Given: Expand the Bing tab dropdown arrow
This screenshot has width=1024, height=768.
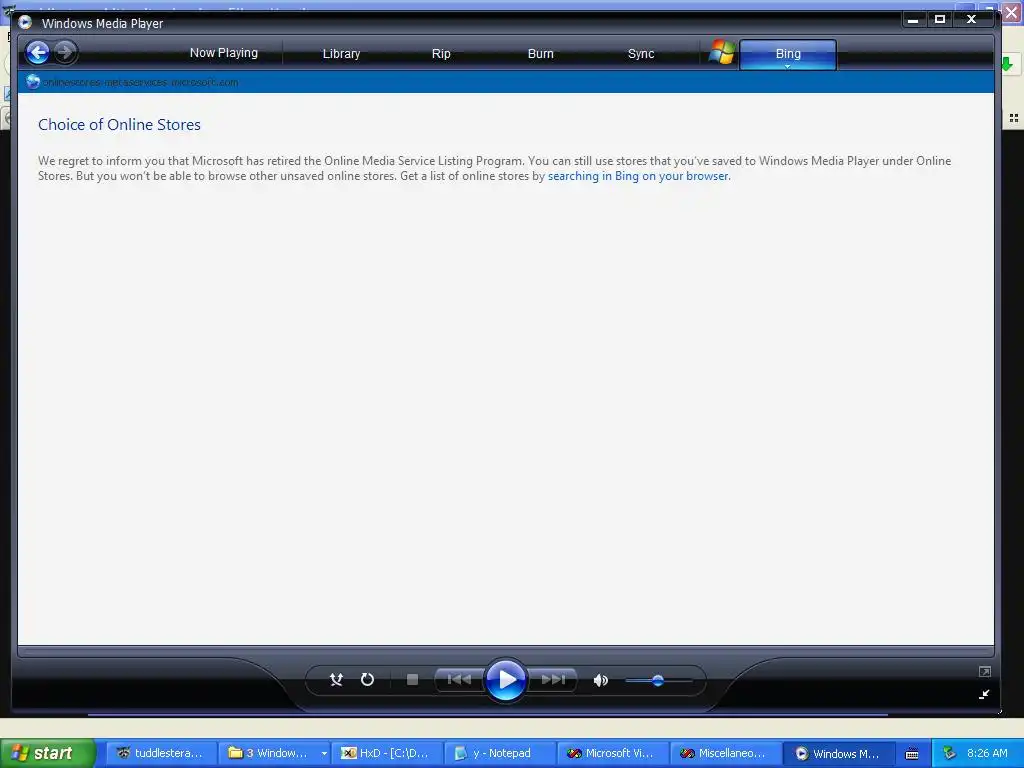Looking at the screenshot, I should pyautogui.click(x=788, y=66).
